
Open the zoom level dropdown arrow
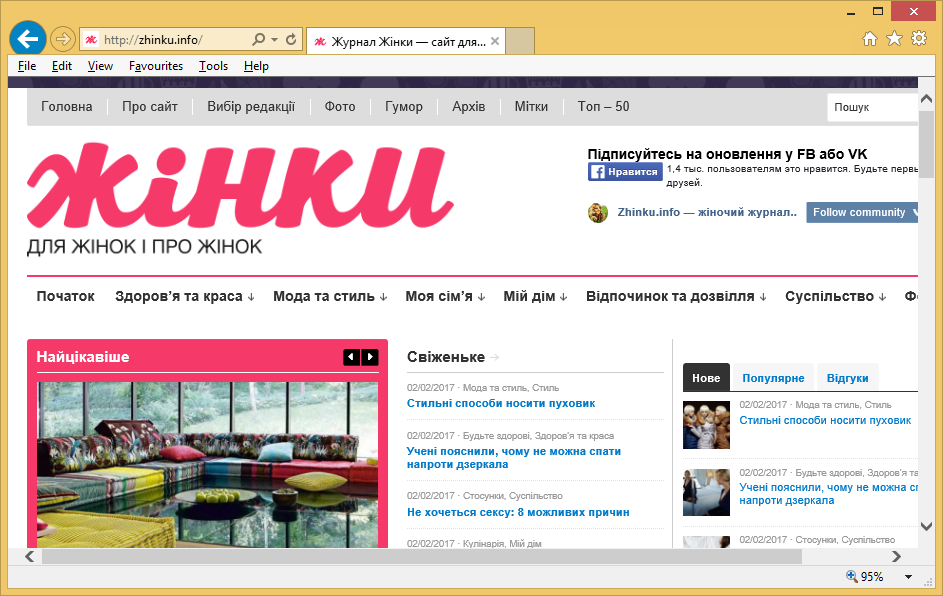[x=908, y=577]
